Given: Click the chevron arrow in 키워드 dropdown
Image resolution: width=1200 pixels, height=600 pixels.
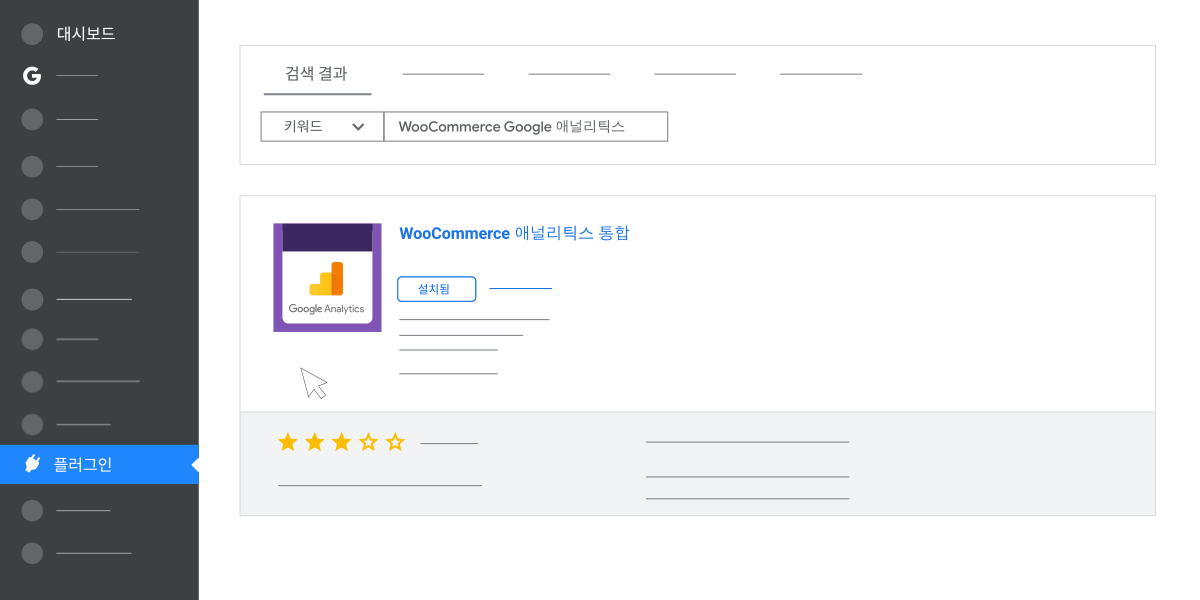Looking at the screenshot, I should tap(358, 127).
